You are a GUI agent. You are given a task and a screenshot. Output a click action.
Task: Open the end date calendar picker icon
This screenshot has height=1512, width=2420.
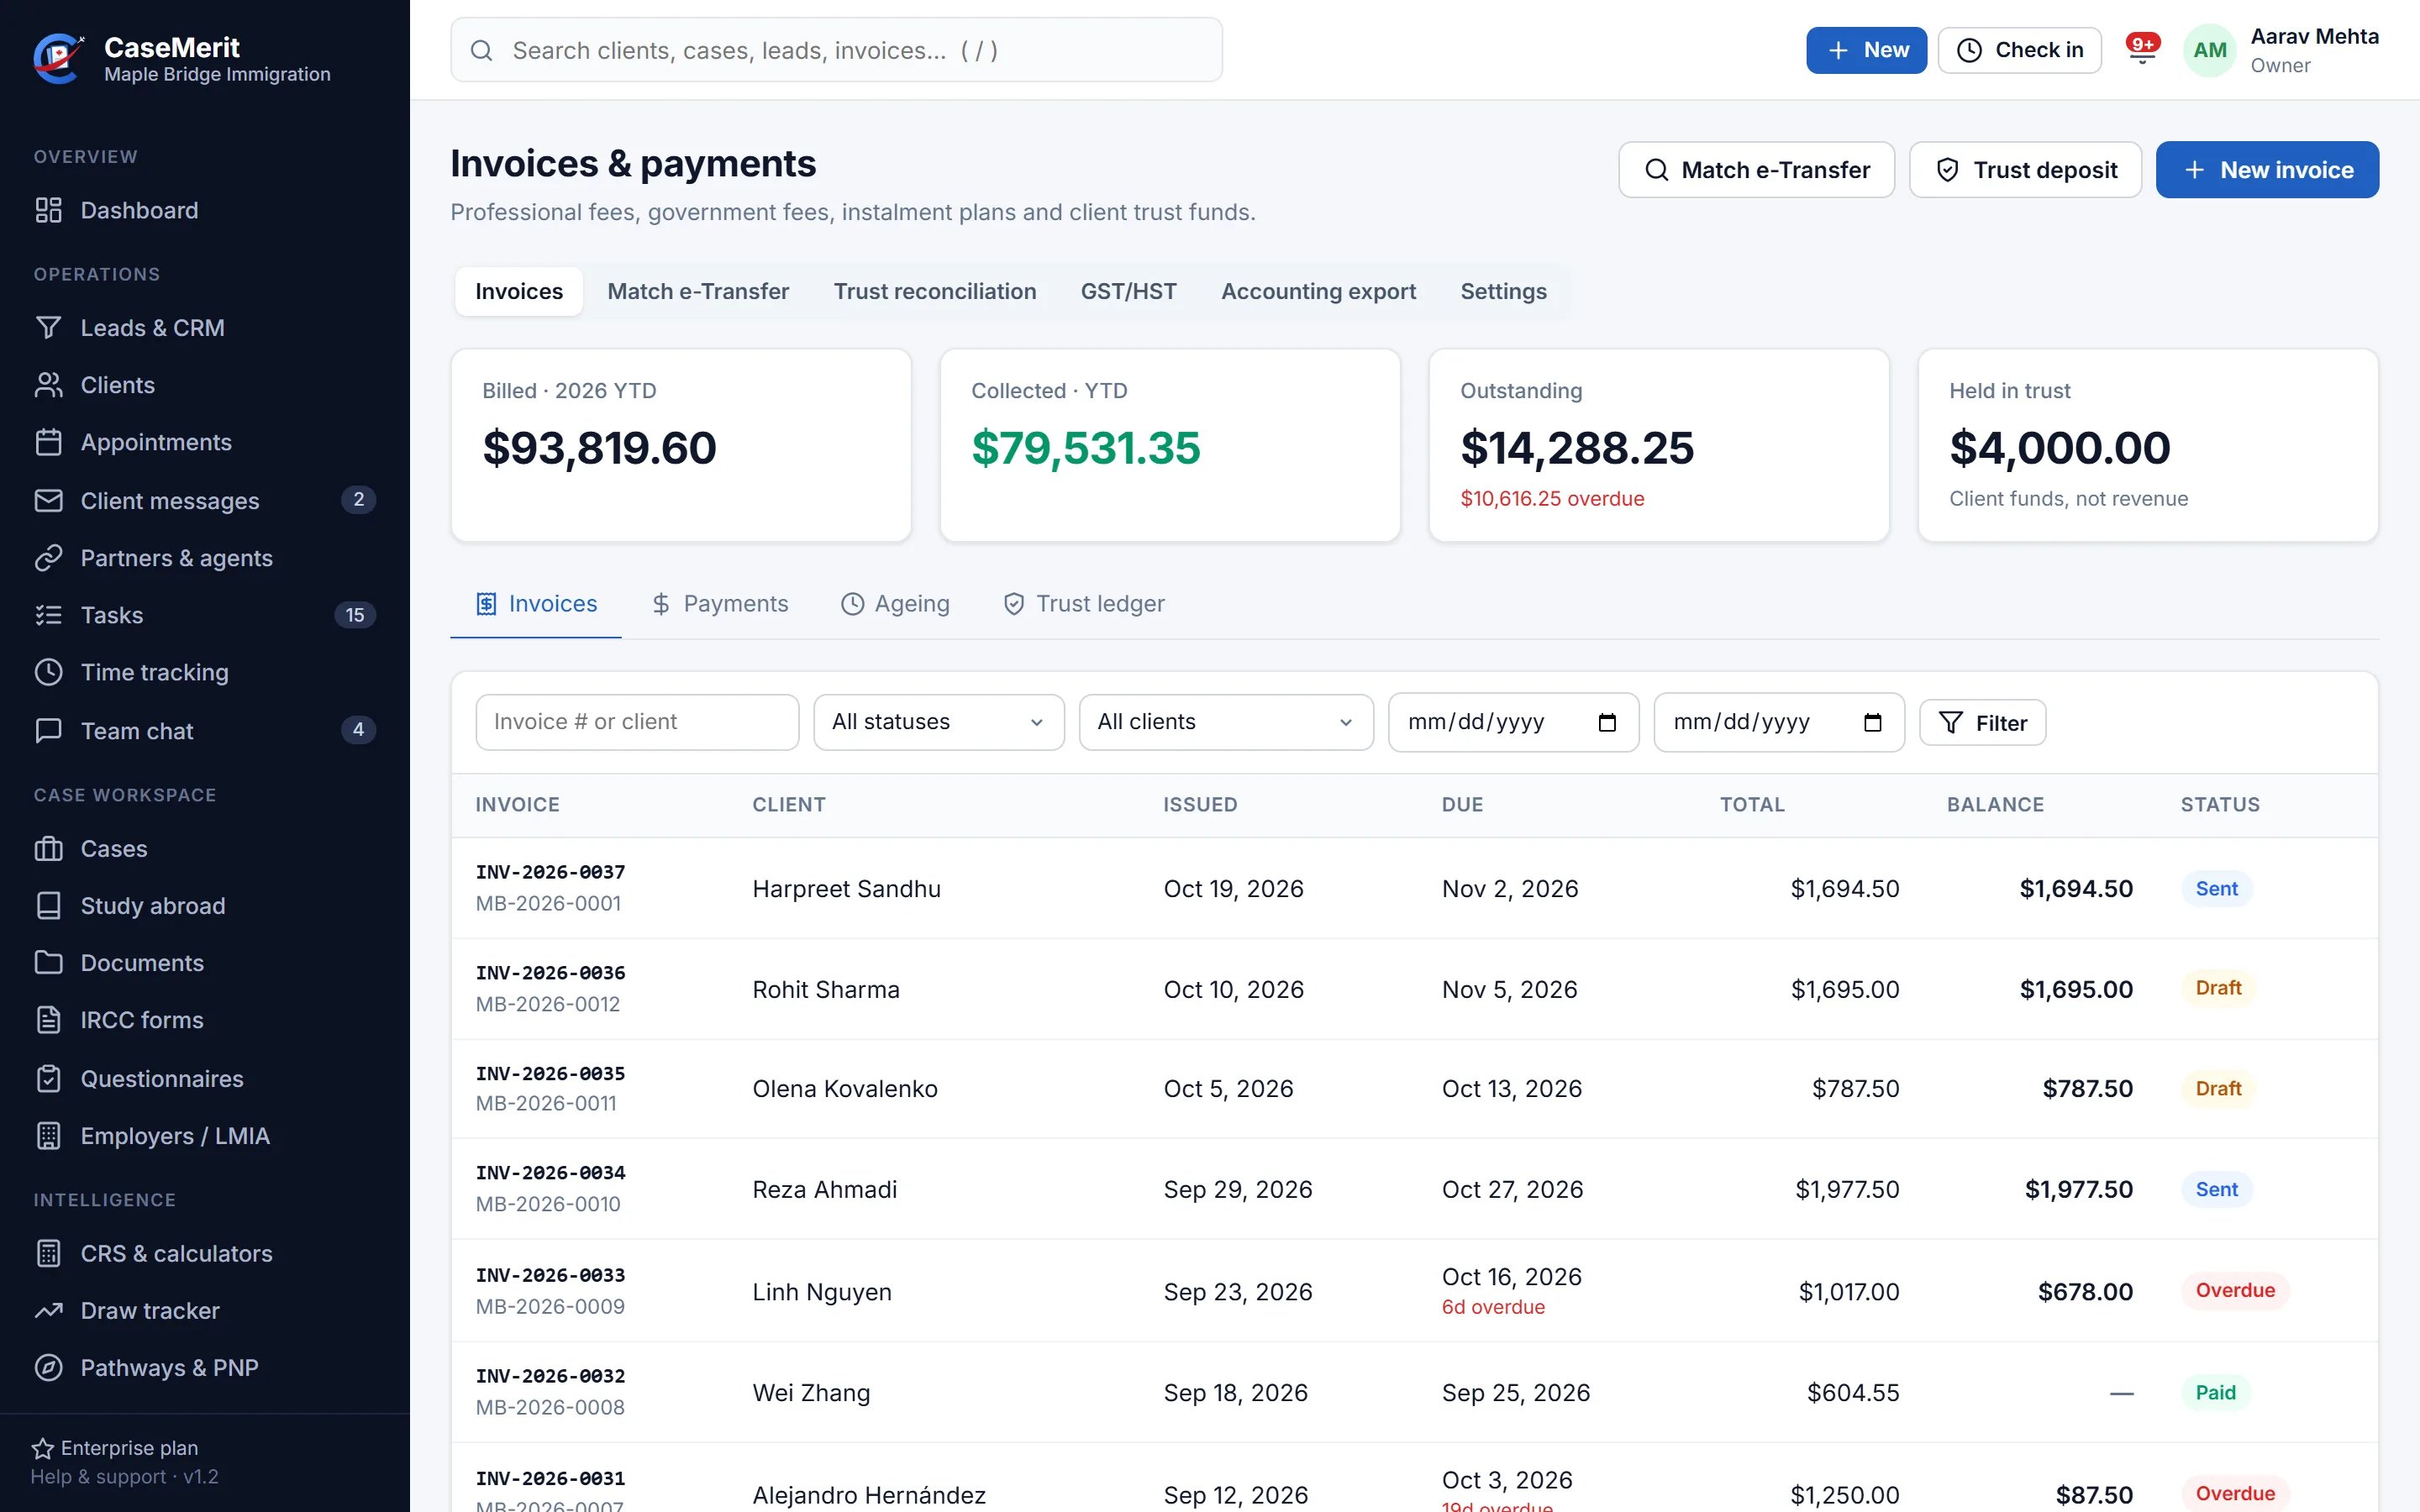pos(1872,722)
